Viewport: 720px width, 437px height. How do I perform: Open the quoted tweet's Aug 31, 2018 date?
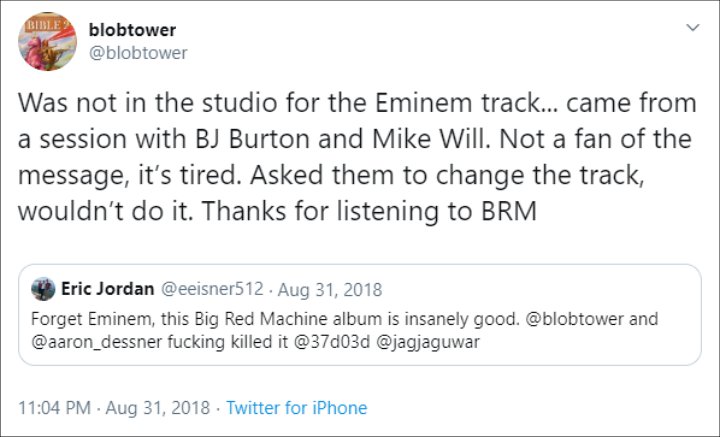pos(330,290)
